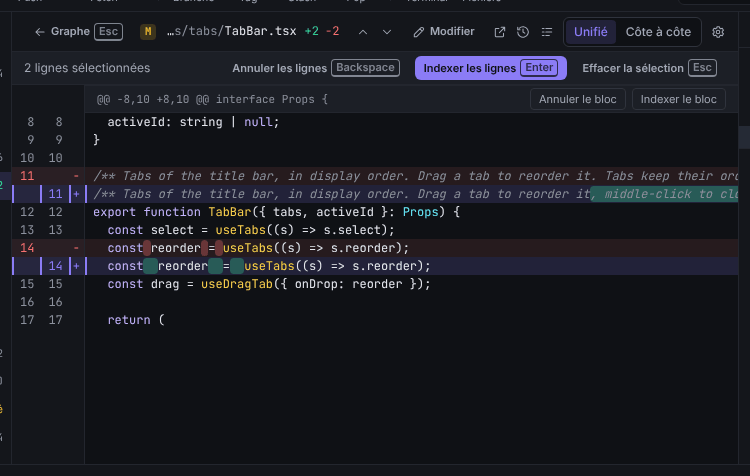
Task: Switch to Unifié diff view
Action: click(x=591, y=32)
